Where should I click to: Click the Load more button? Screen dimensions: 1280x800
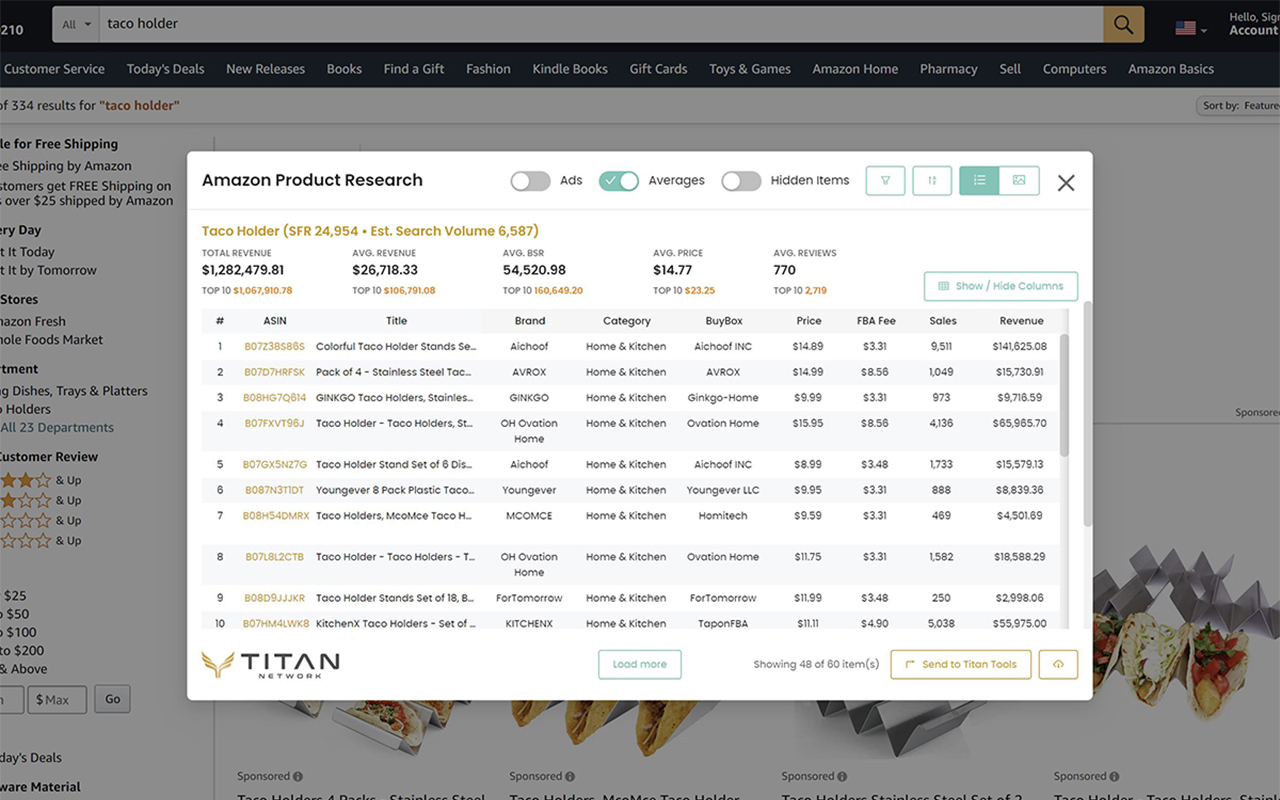[640, 665]
